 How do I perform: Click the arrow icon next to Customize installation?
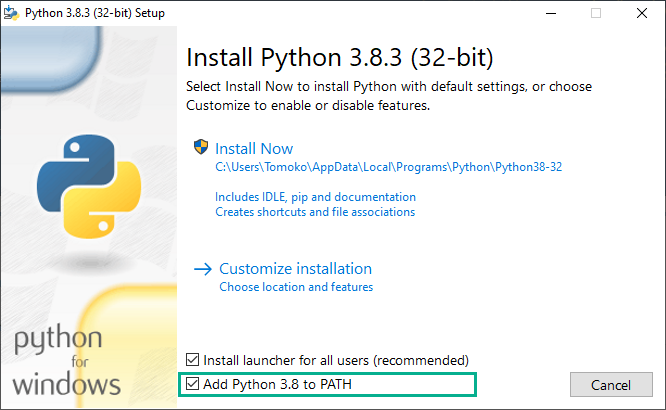click(x=203, y=269)
